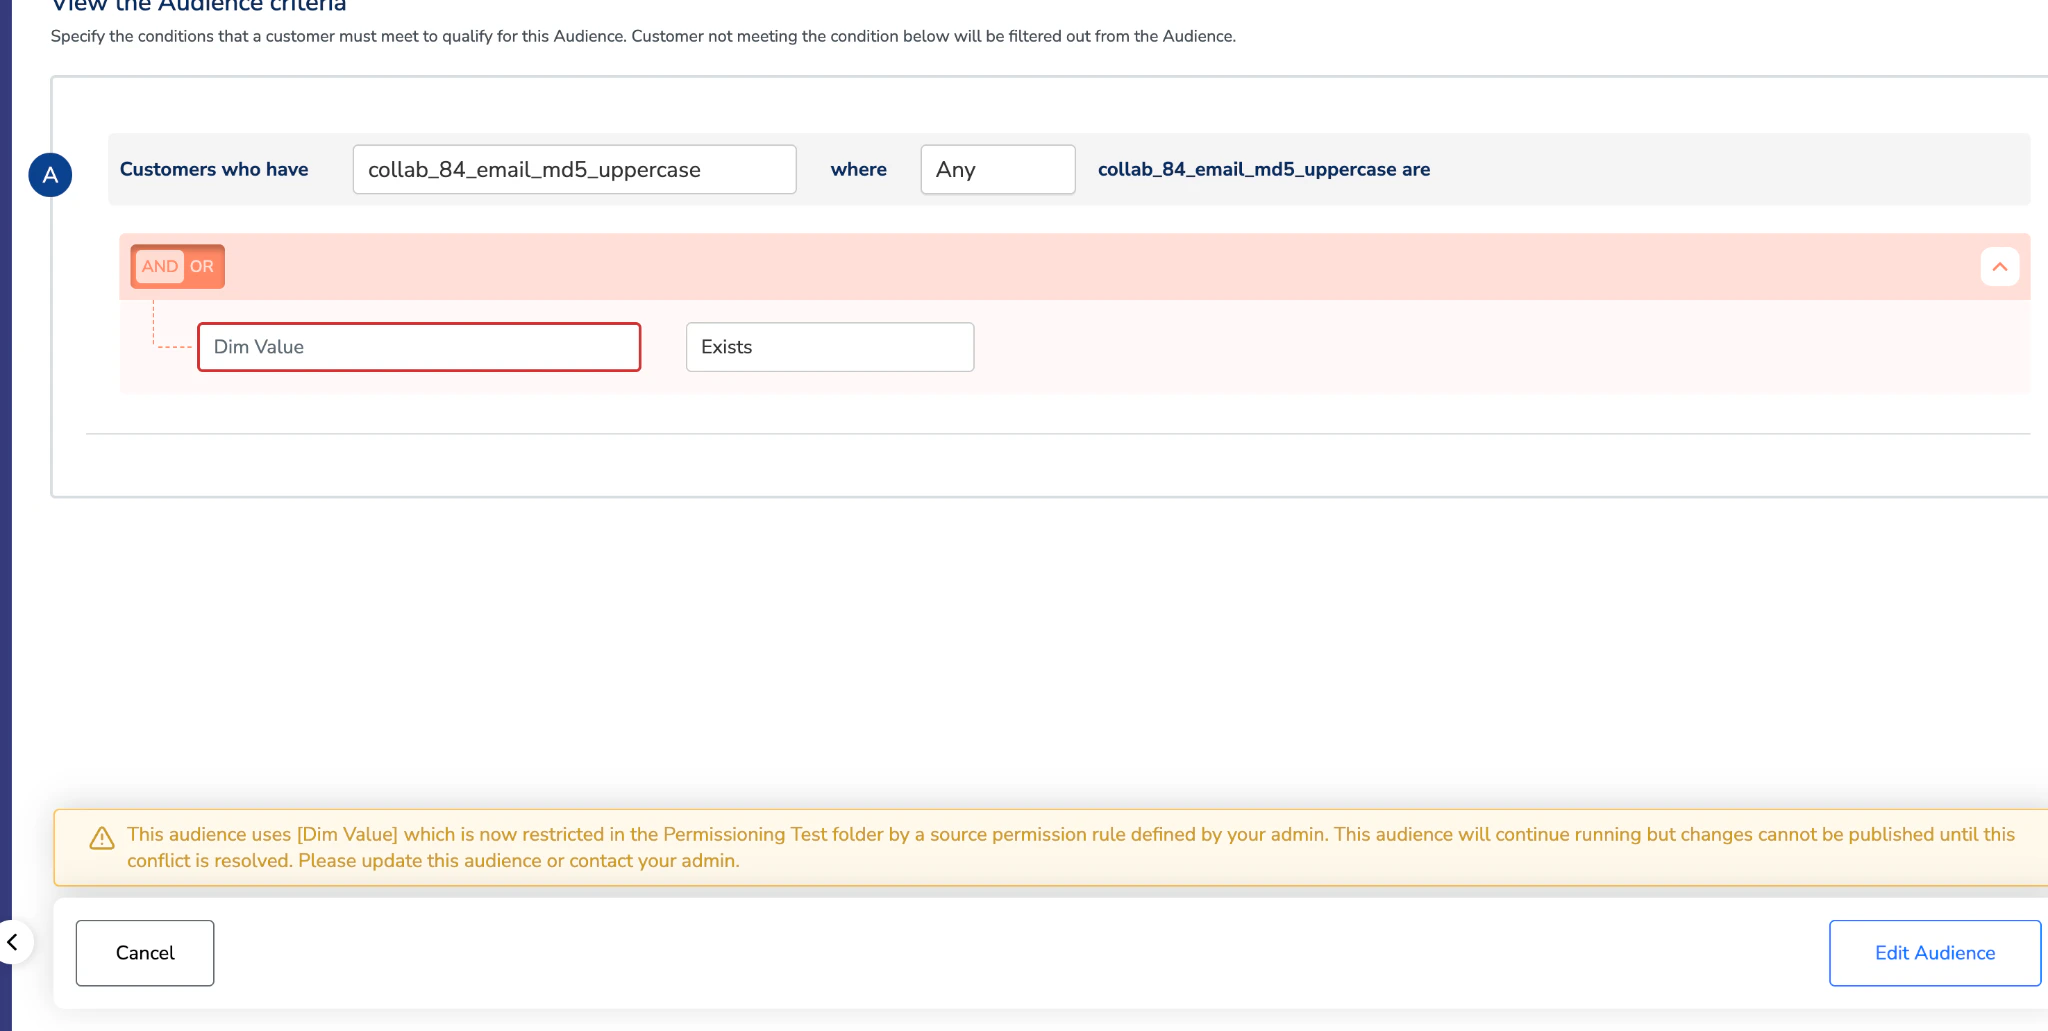Screen dimensions: 2048x1031
Task: Open the Any quantifier dropdown
Action: point(997,170)
